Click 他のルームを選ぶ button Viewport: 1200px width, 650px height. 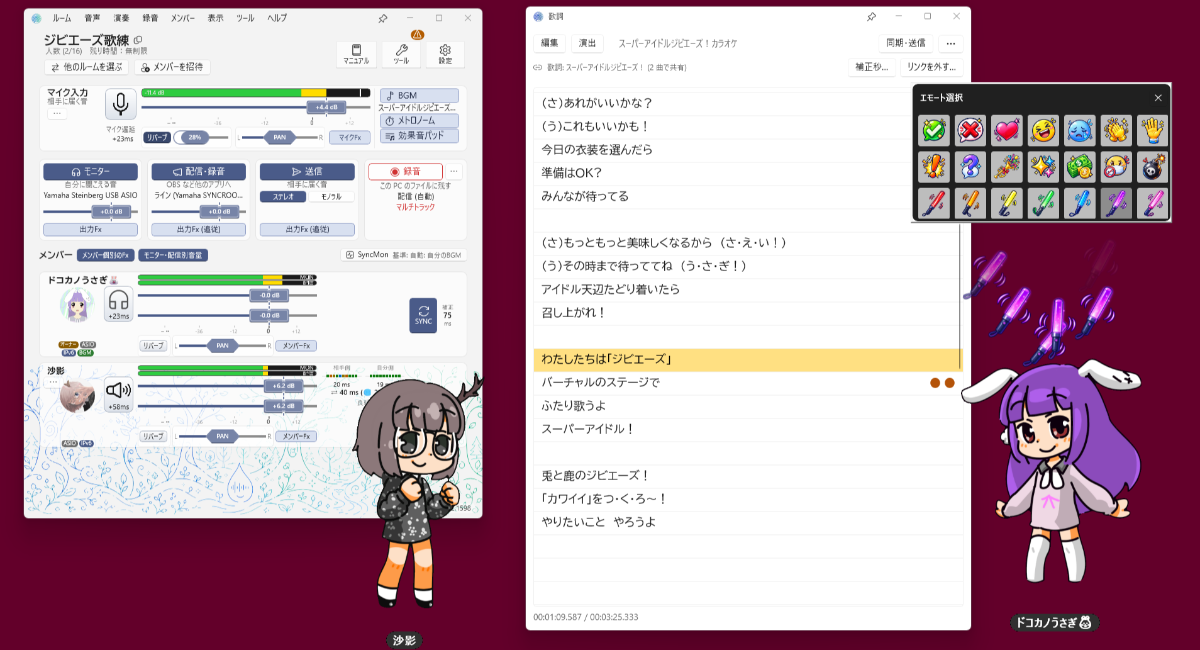(87, 67)
